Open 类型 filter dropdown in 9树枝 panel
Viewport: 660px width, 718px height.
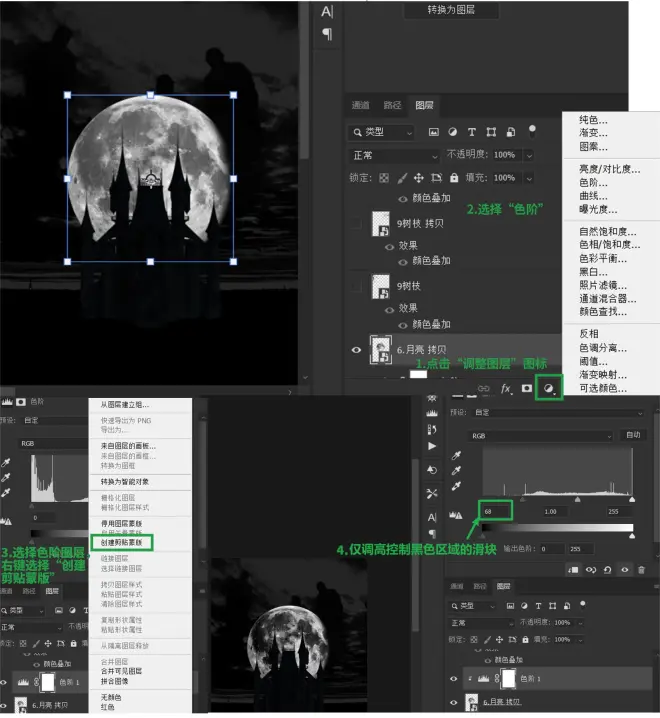coord(381,132)
